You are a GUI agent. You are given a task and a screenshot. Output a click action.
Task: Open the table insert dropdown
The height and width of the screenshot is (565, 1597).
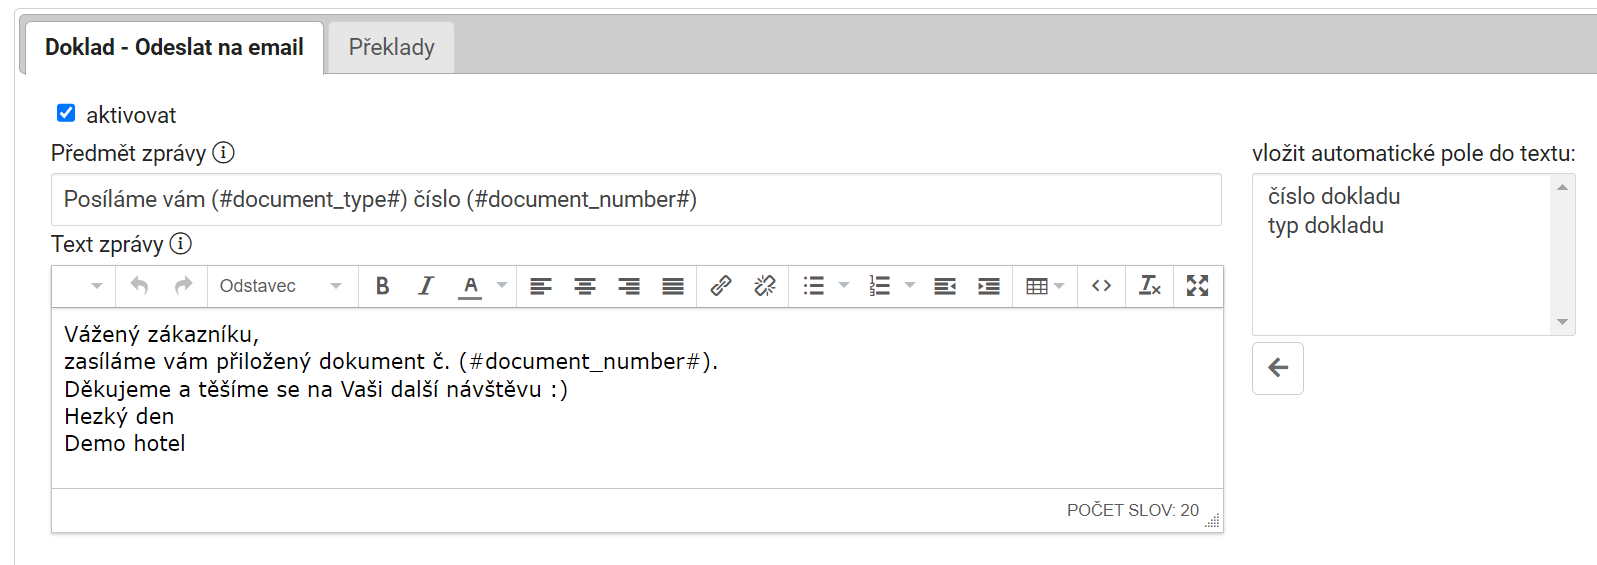point(1044,286)
